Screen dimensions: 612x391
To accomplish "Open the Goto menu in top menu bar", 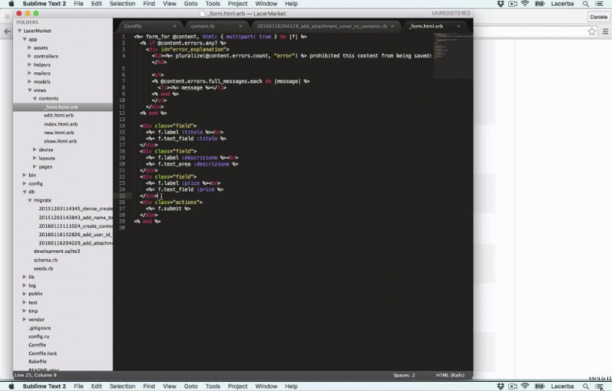I will point(190,4).
